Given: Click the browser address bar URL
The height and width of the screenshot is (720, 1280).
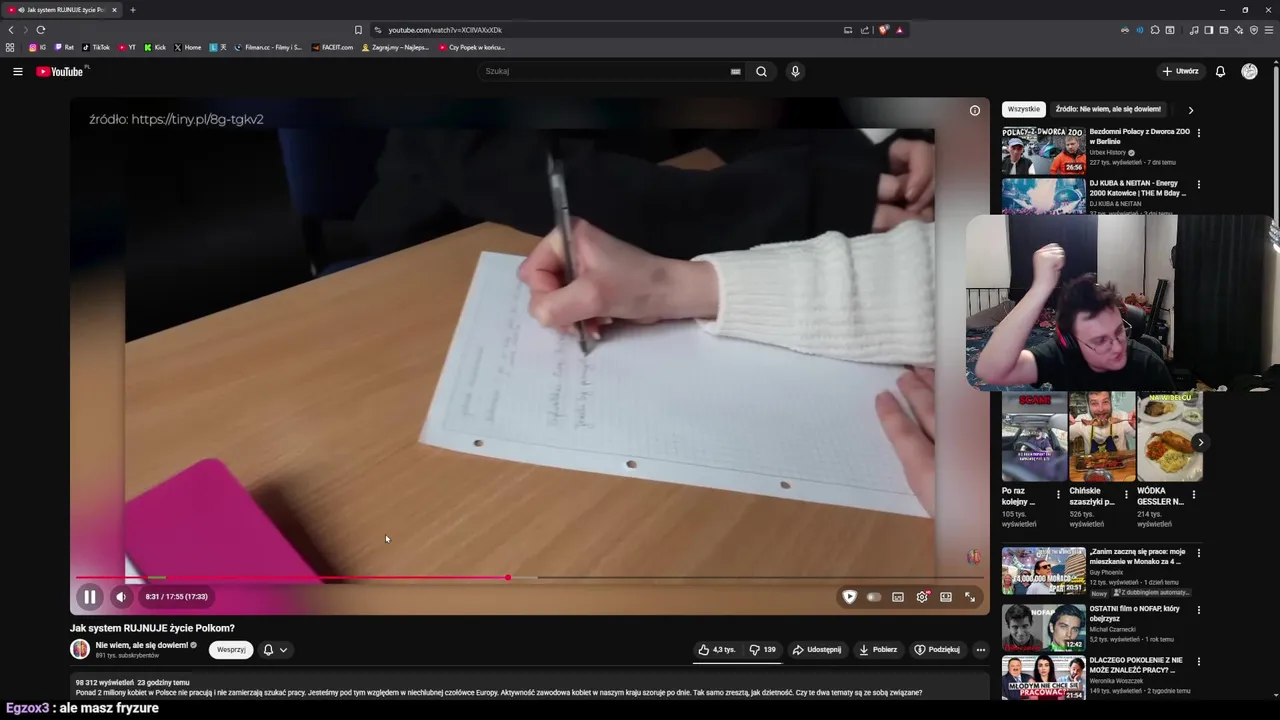Looking at the screenshot, I should click(445, 30).
